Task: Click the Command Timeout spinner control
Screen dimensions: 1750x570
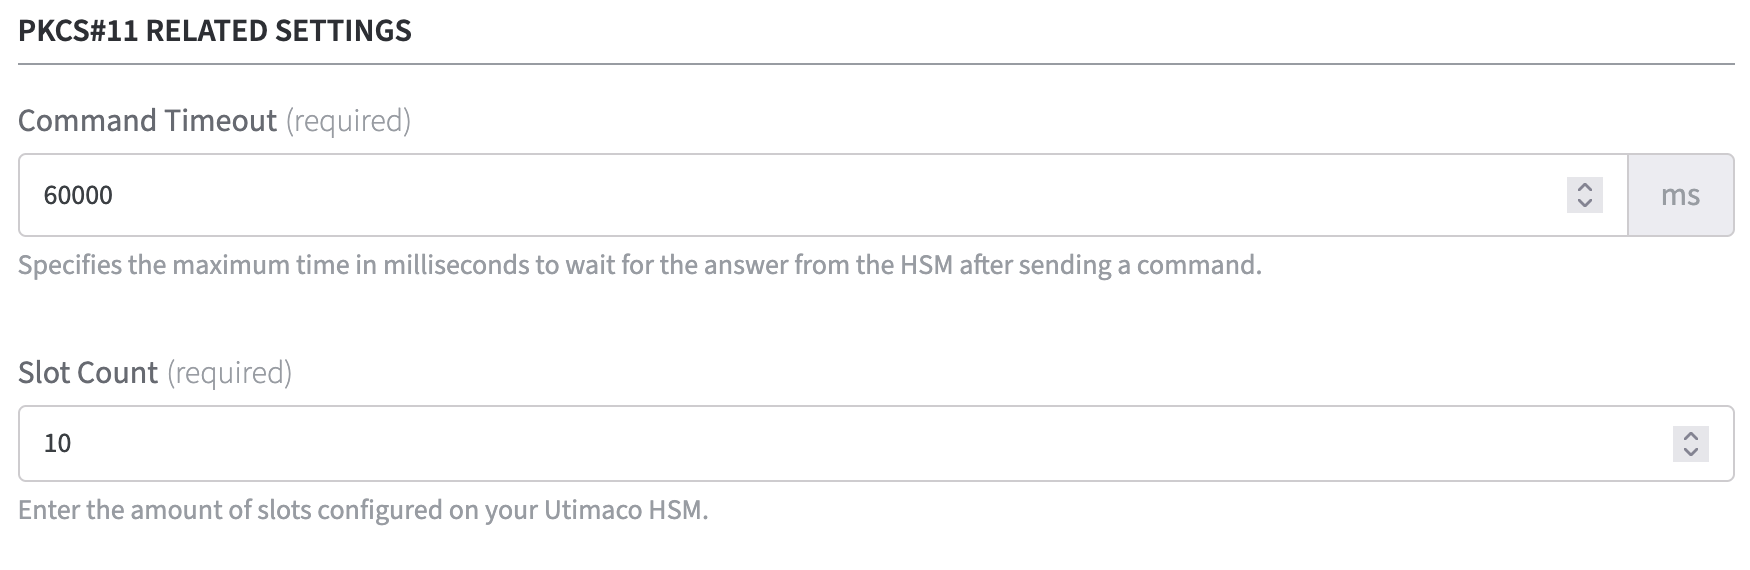Action: coord(1584,195)
